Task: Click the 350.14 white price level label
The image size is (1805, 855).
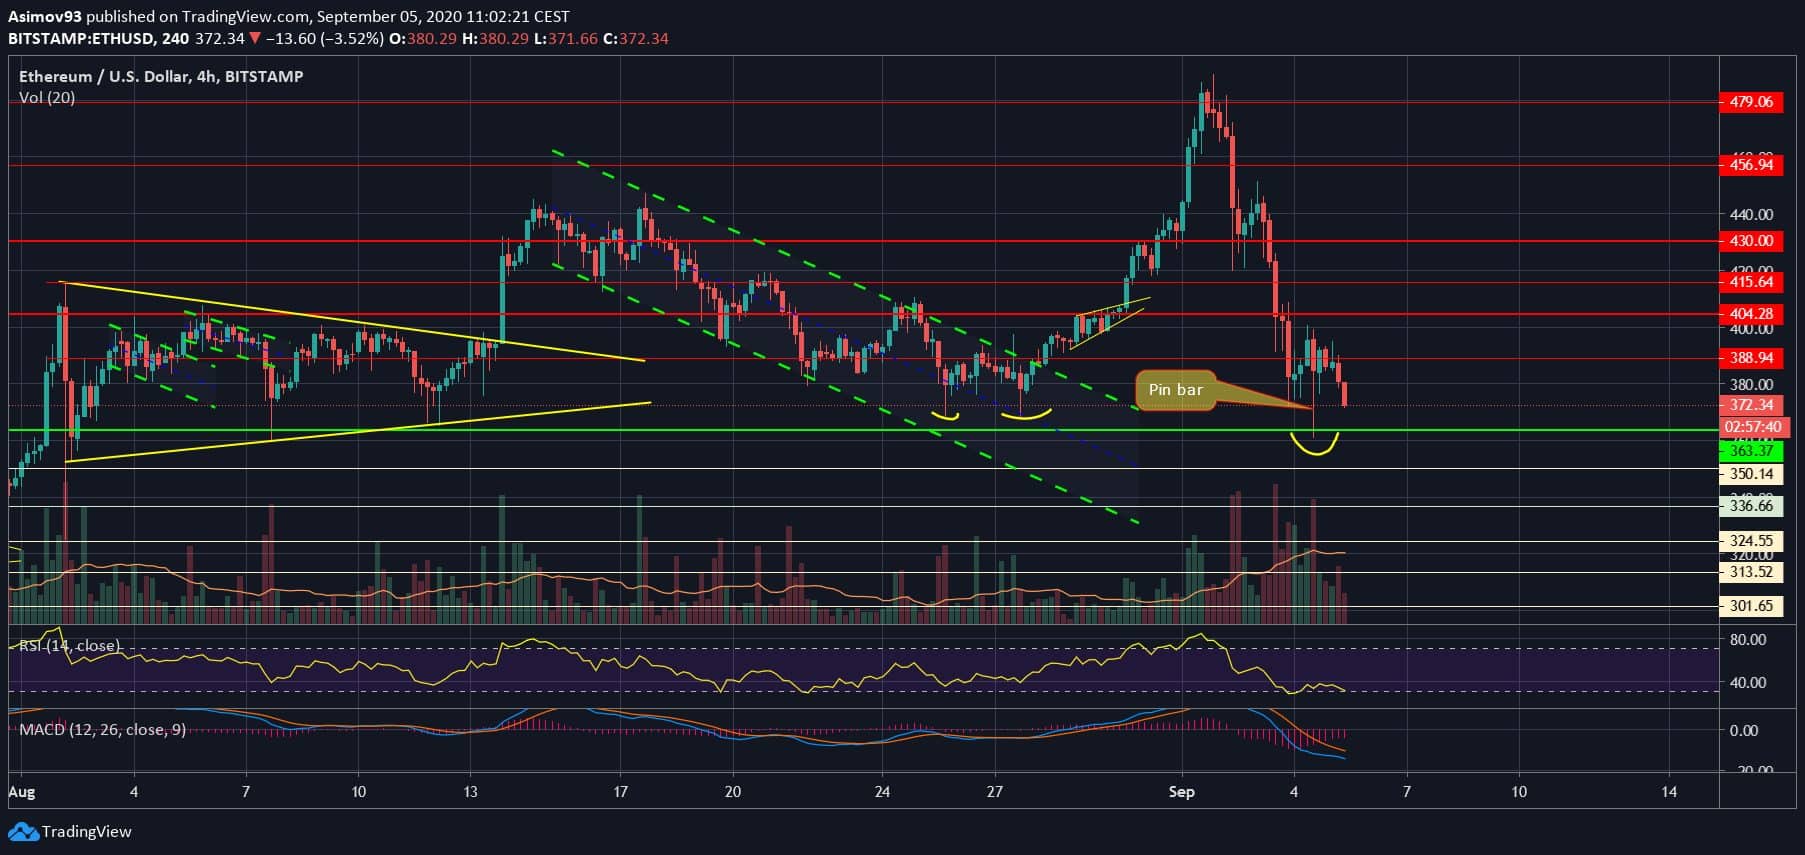Action: 1750,474
